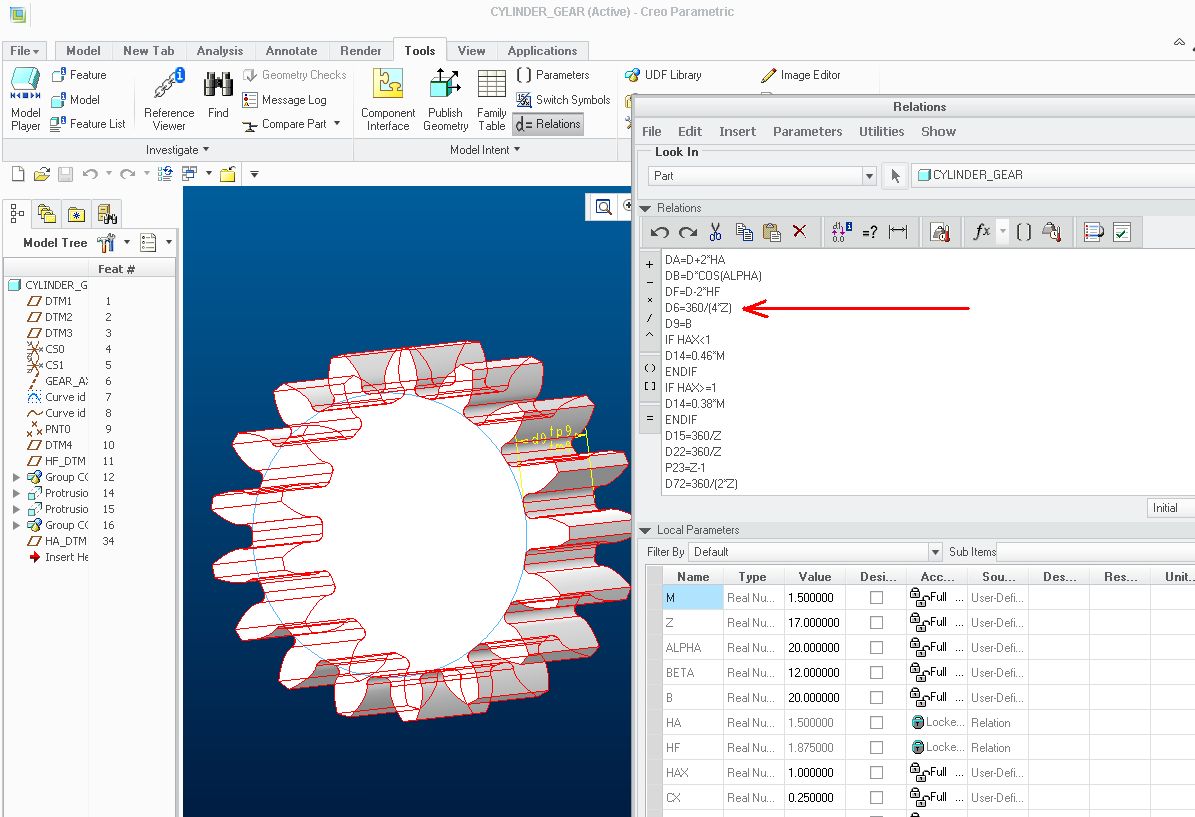Open the Utilities menu in Relations dialog
This screenshot has height=817, width=1195.
[x=881, y=132]
